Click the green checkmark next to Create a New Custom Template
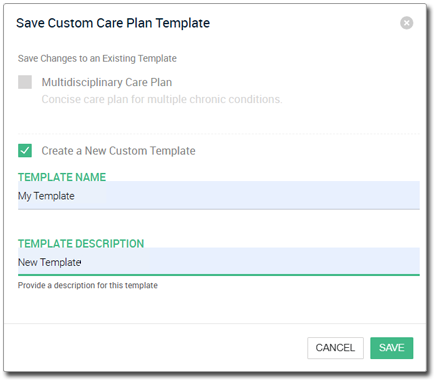The width and height of the screenshot is (435, 381). pyautogui.click(x=25, y=150)
